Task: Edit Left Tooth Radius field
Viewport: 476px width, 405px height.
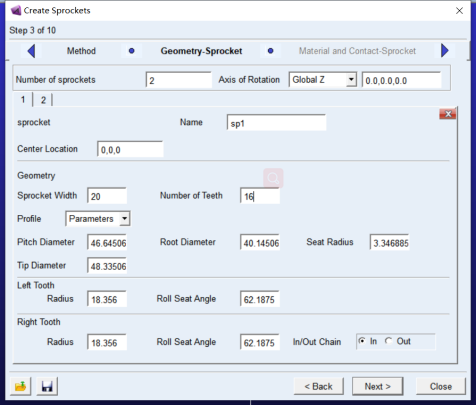Action: click(x=107, y=299)
